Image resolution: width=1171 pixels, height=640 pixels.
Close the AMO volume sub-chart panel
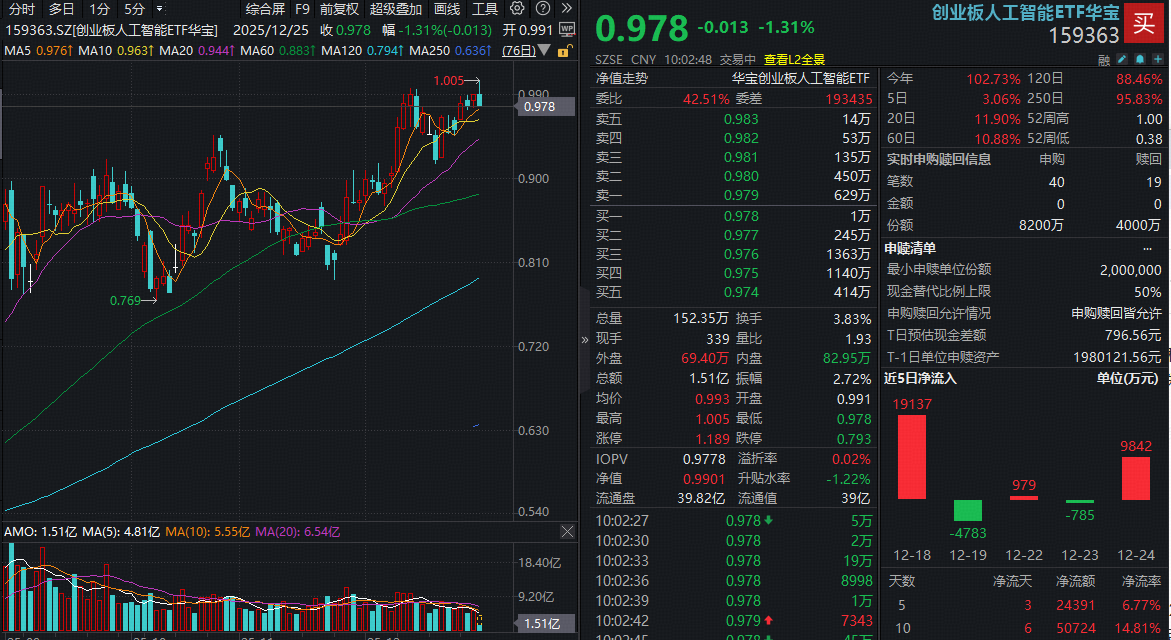click(x=567, y=531)
